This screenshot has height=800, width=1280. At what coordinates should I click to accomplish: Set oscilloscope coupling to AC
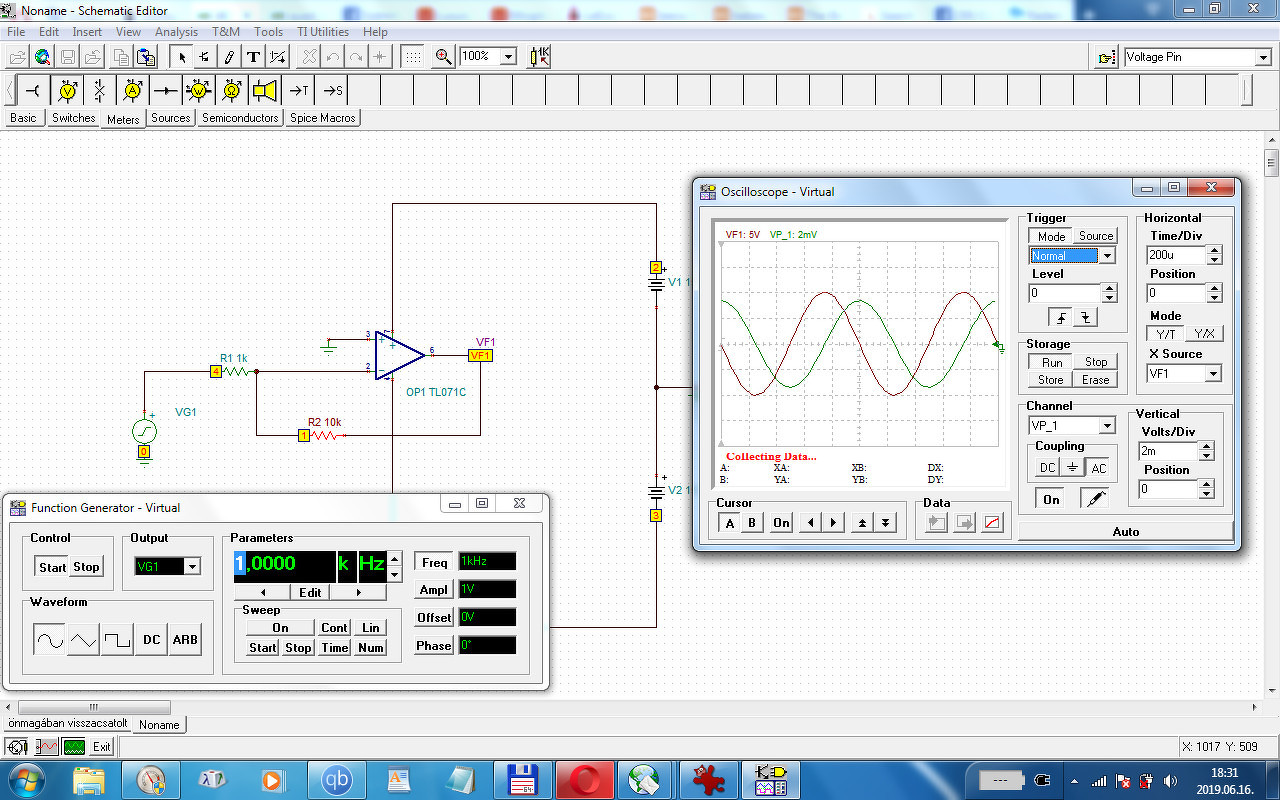pyautogui.click(x=1099, y=468)
